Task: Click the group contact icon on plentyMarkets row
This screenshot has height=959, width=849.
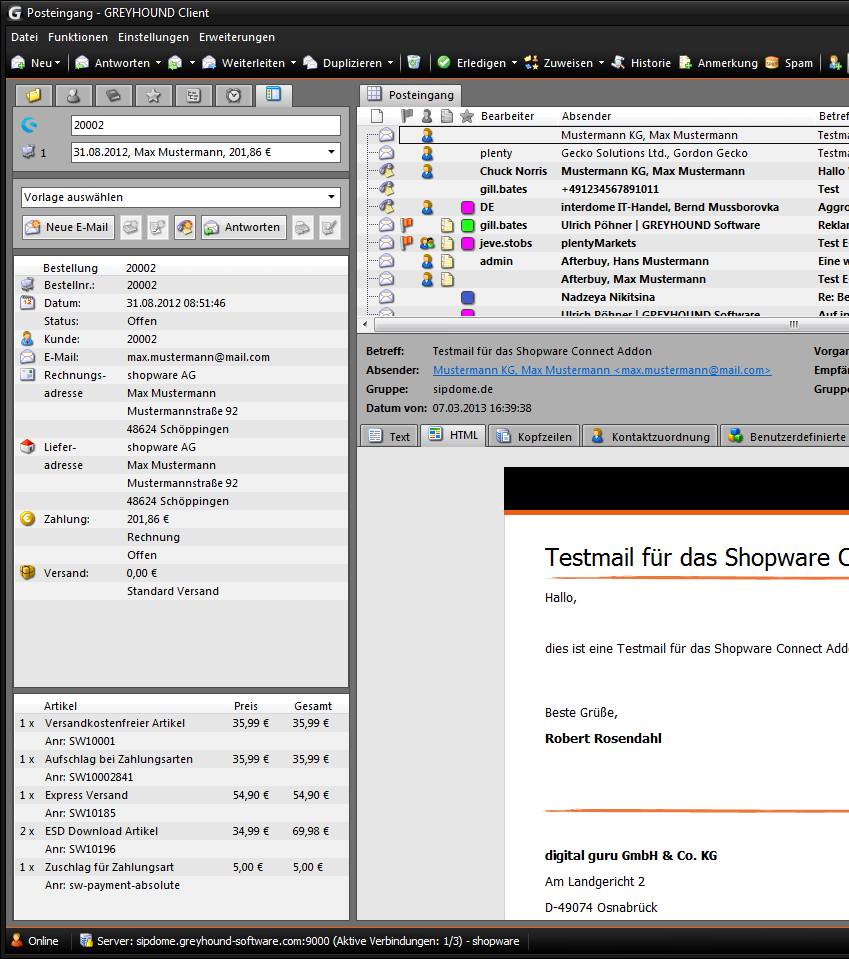Action: tap(427, 243)
